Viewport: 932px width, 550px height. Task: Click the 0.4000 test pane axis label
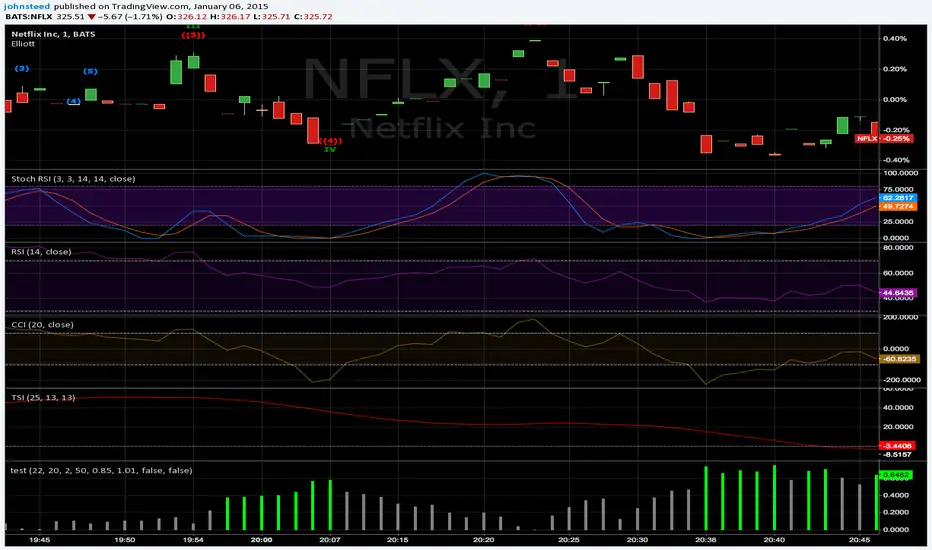click(896, 495)
